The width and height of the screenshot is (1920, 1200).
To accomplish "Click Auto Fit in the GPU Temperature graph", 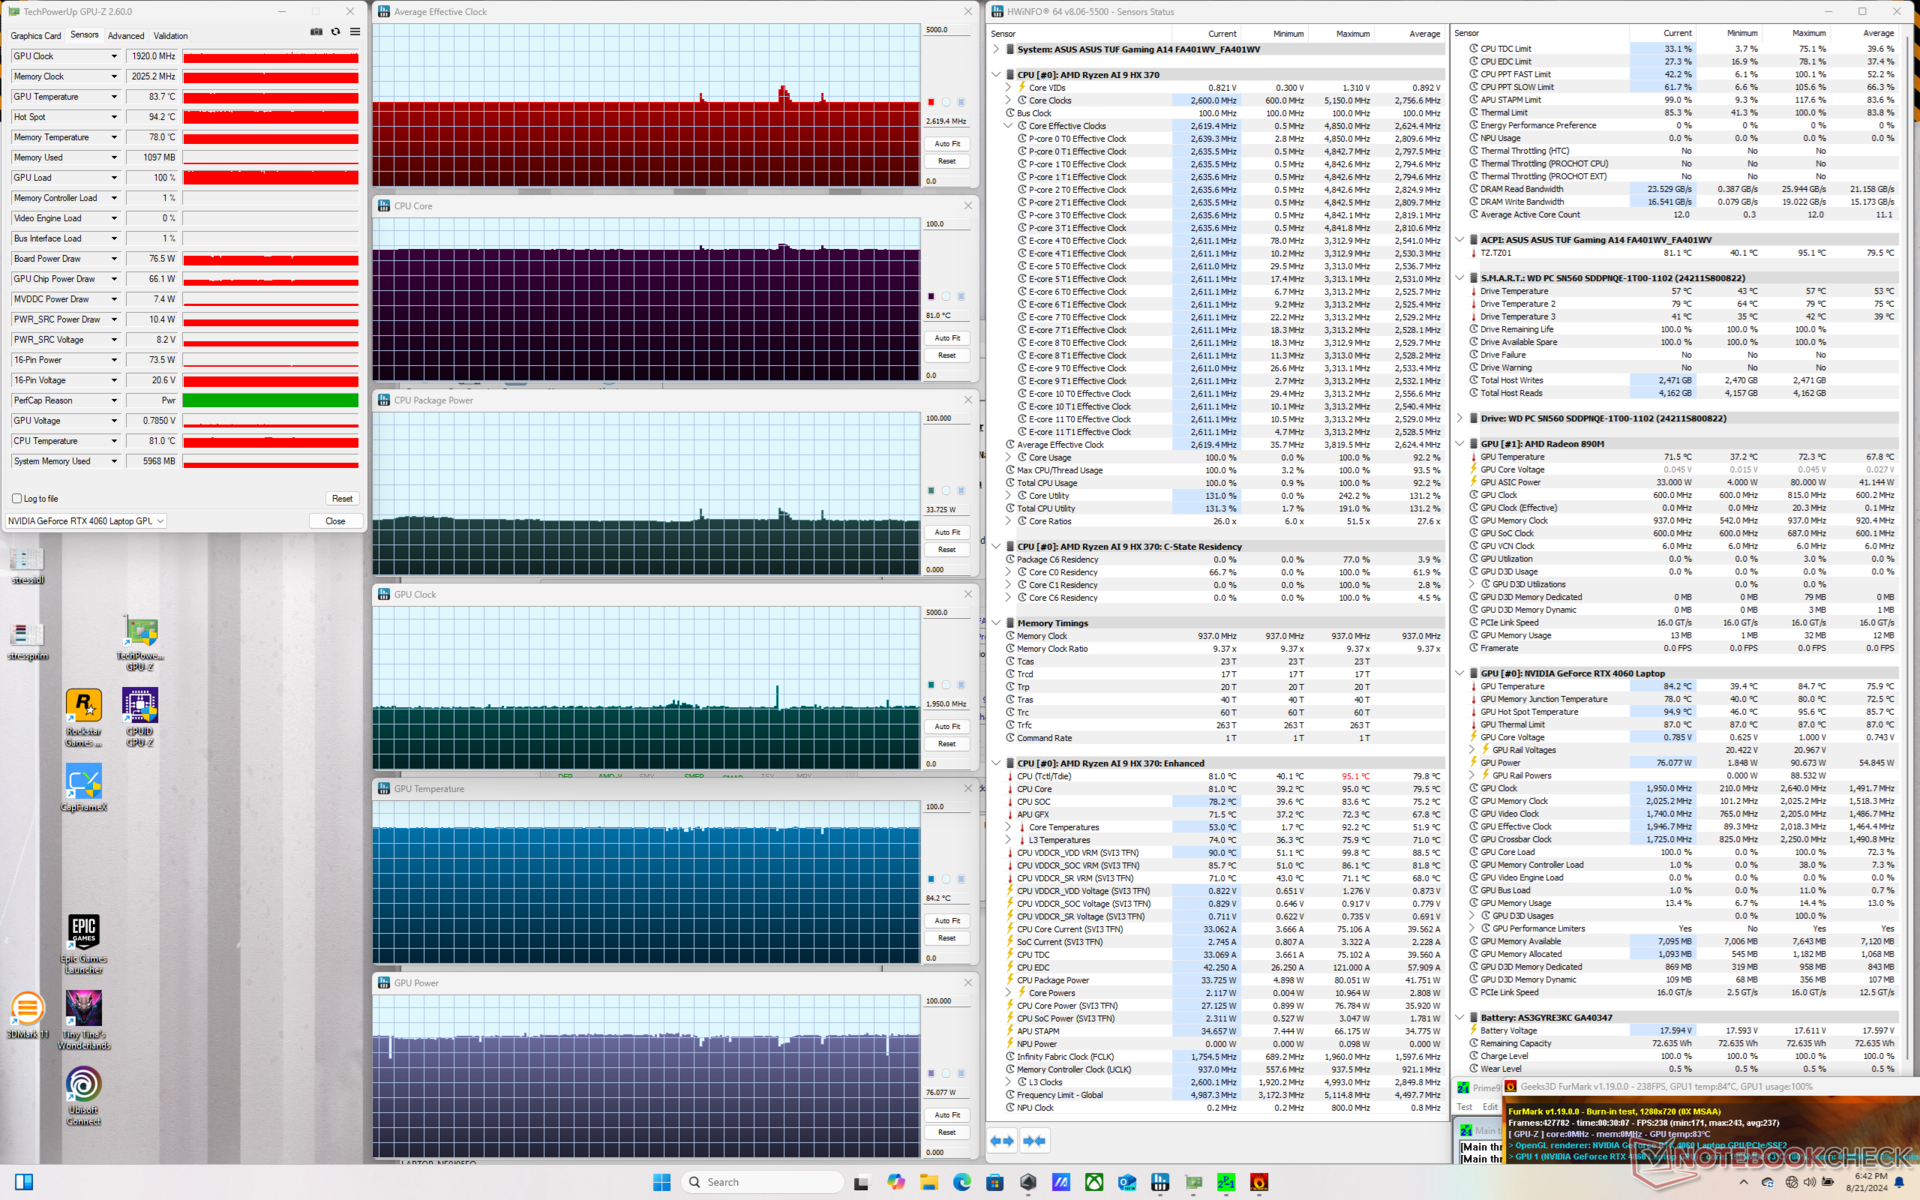I will 947,921.
